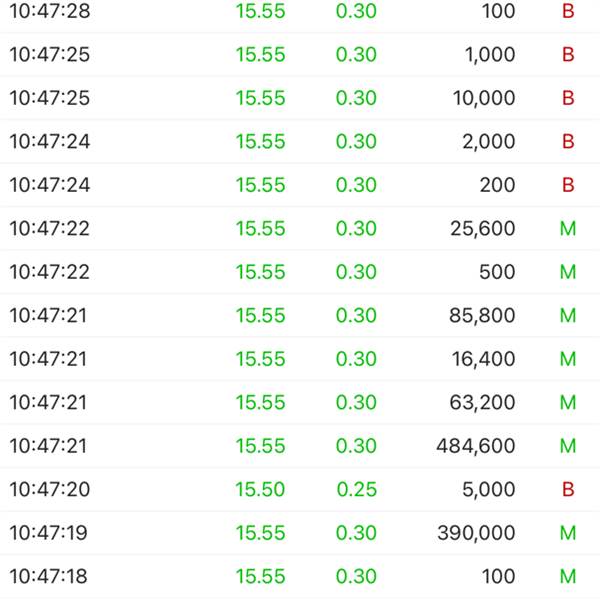Click the volume value 200
Image resolution: width=600 pixels, height=600 pixels.
point(497,185)
